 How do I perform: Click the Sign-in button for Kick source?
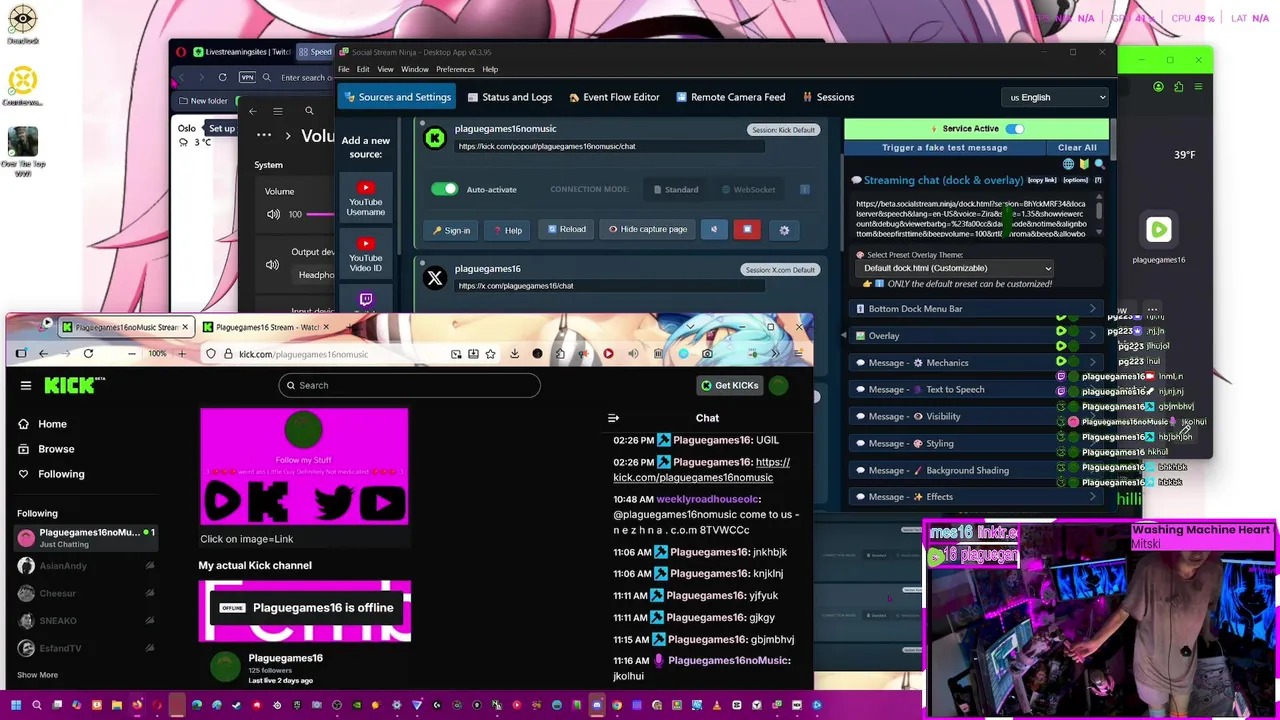(451, 230)
